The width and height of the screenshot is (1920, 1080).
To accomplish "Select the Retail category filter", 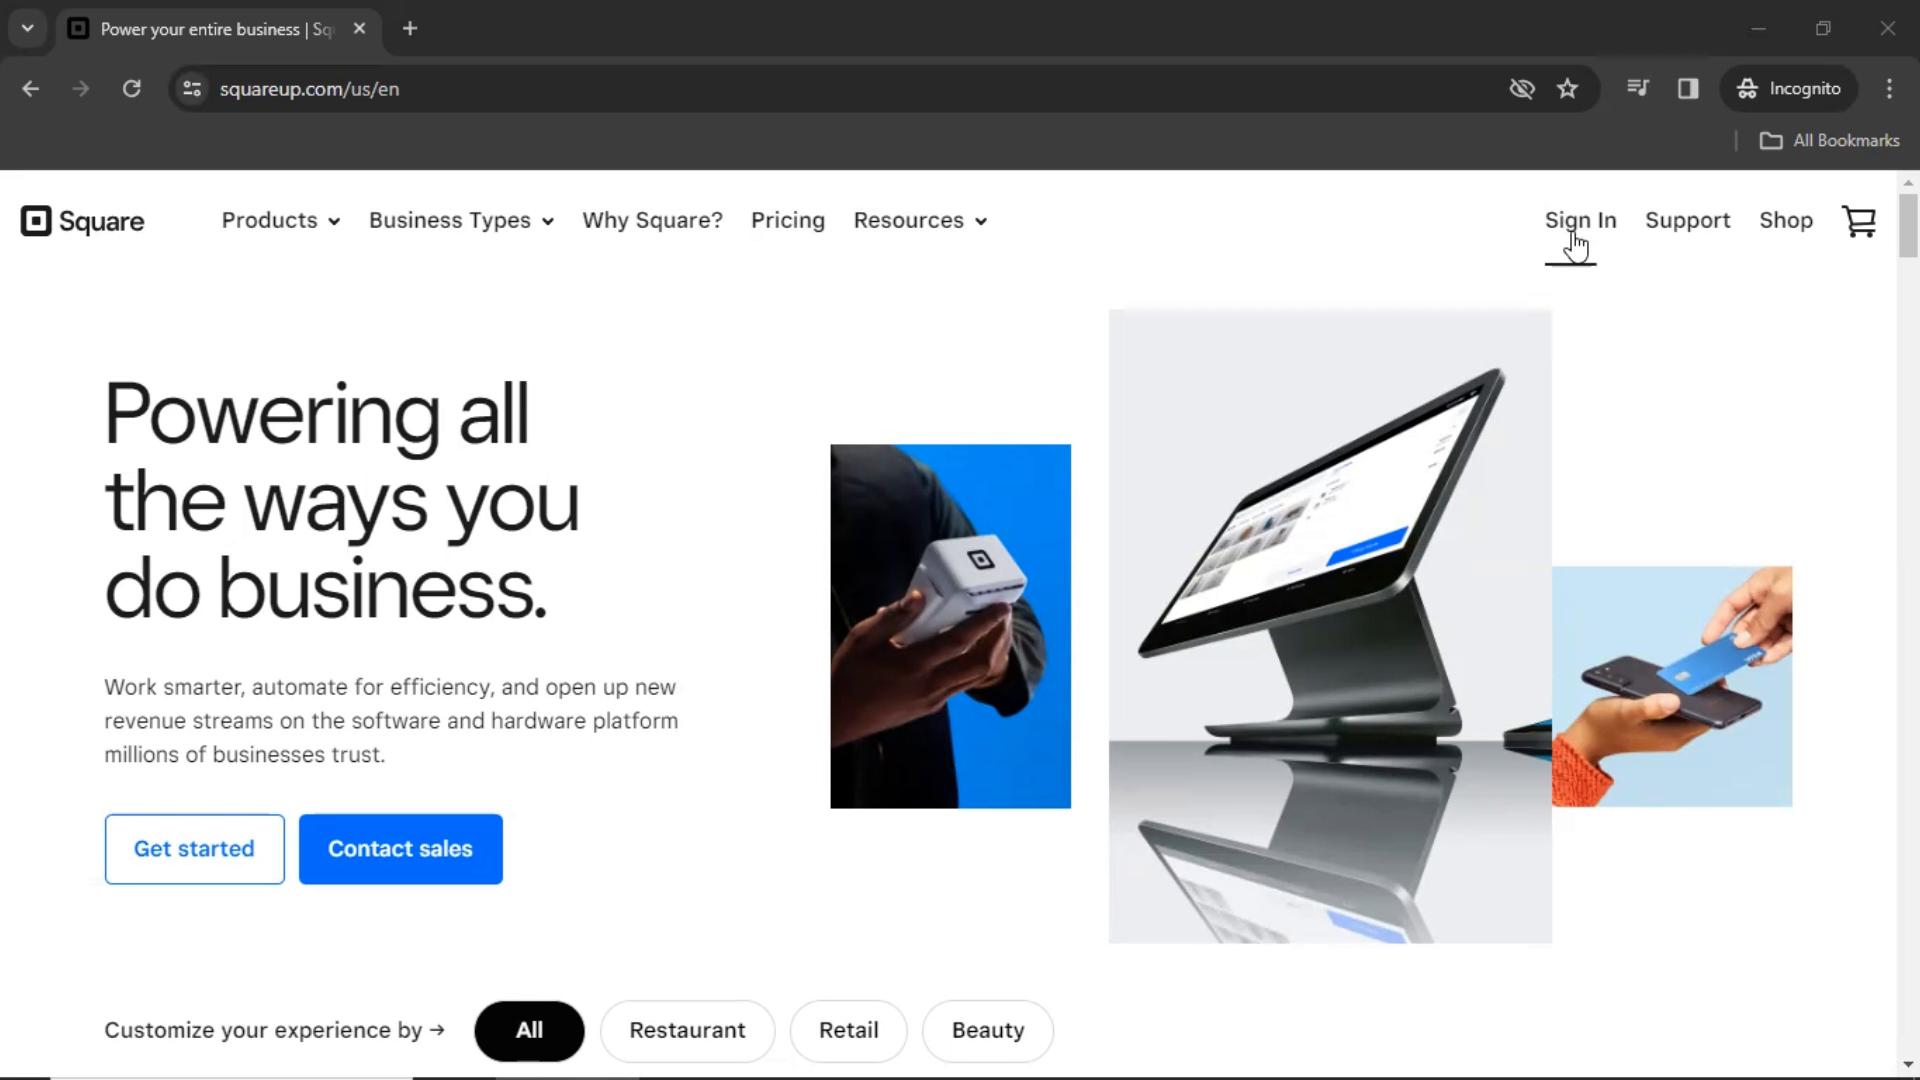I will [x=849, y=1029].
